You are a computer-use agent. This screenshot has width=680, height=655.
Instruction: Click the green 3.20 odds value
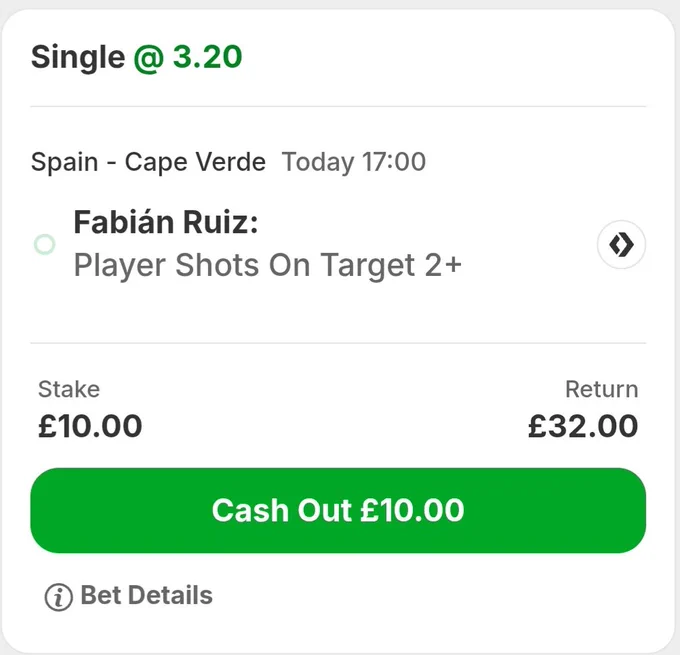(x=207, y=57)
